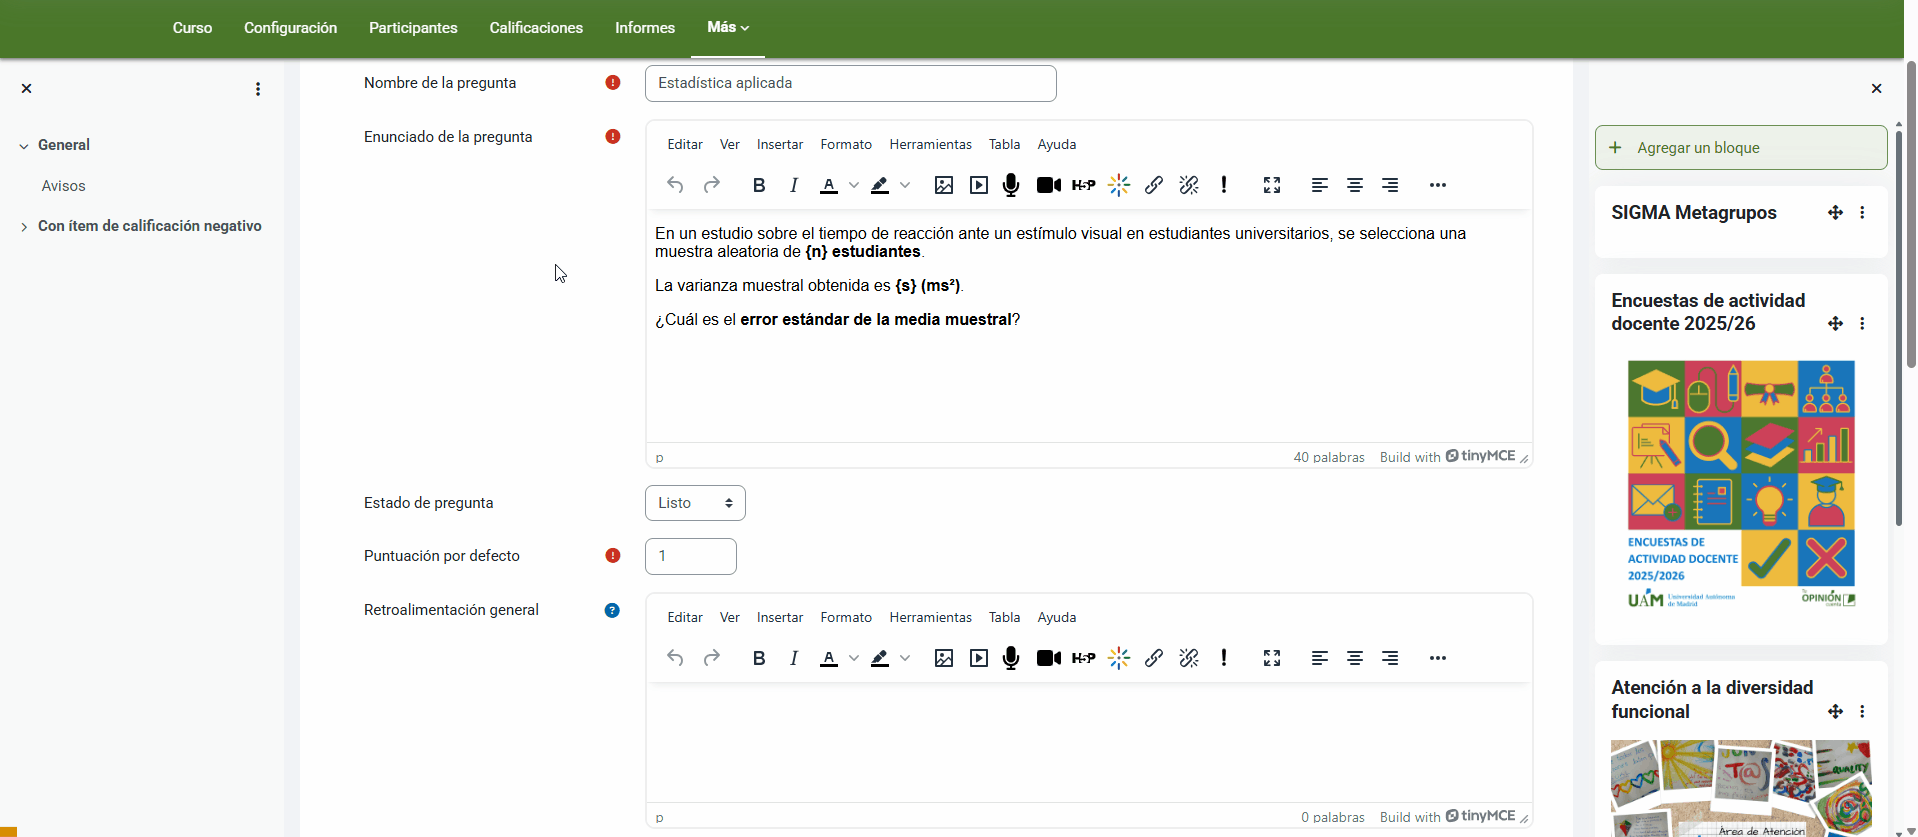Show more toolbar options in Enunciado editor
Image resolution: width=1918 pixels, height=837 pixels.
coord(1438,185)
